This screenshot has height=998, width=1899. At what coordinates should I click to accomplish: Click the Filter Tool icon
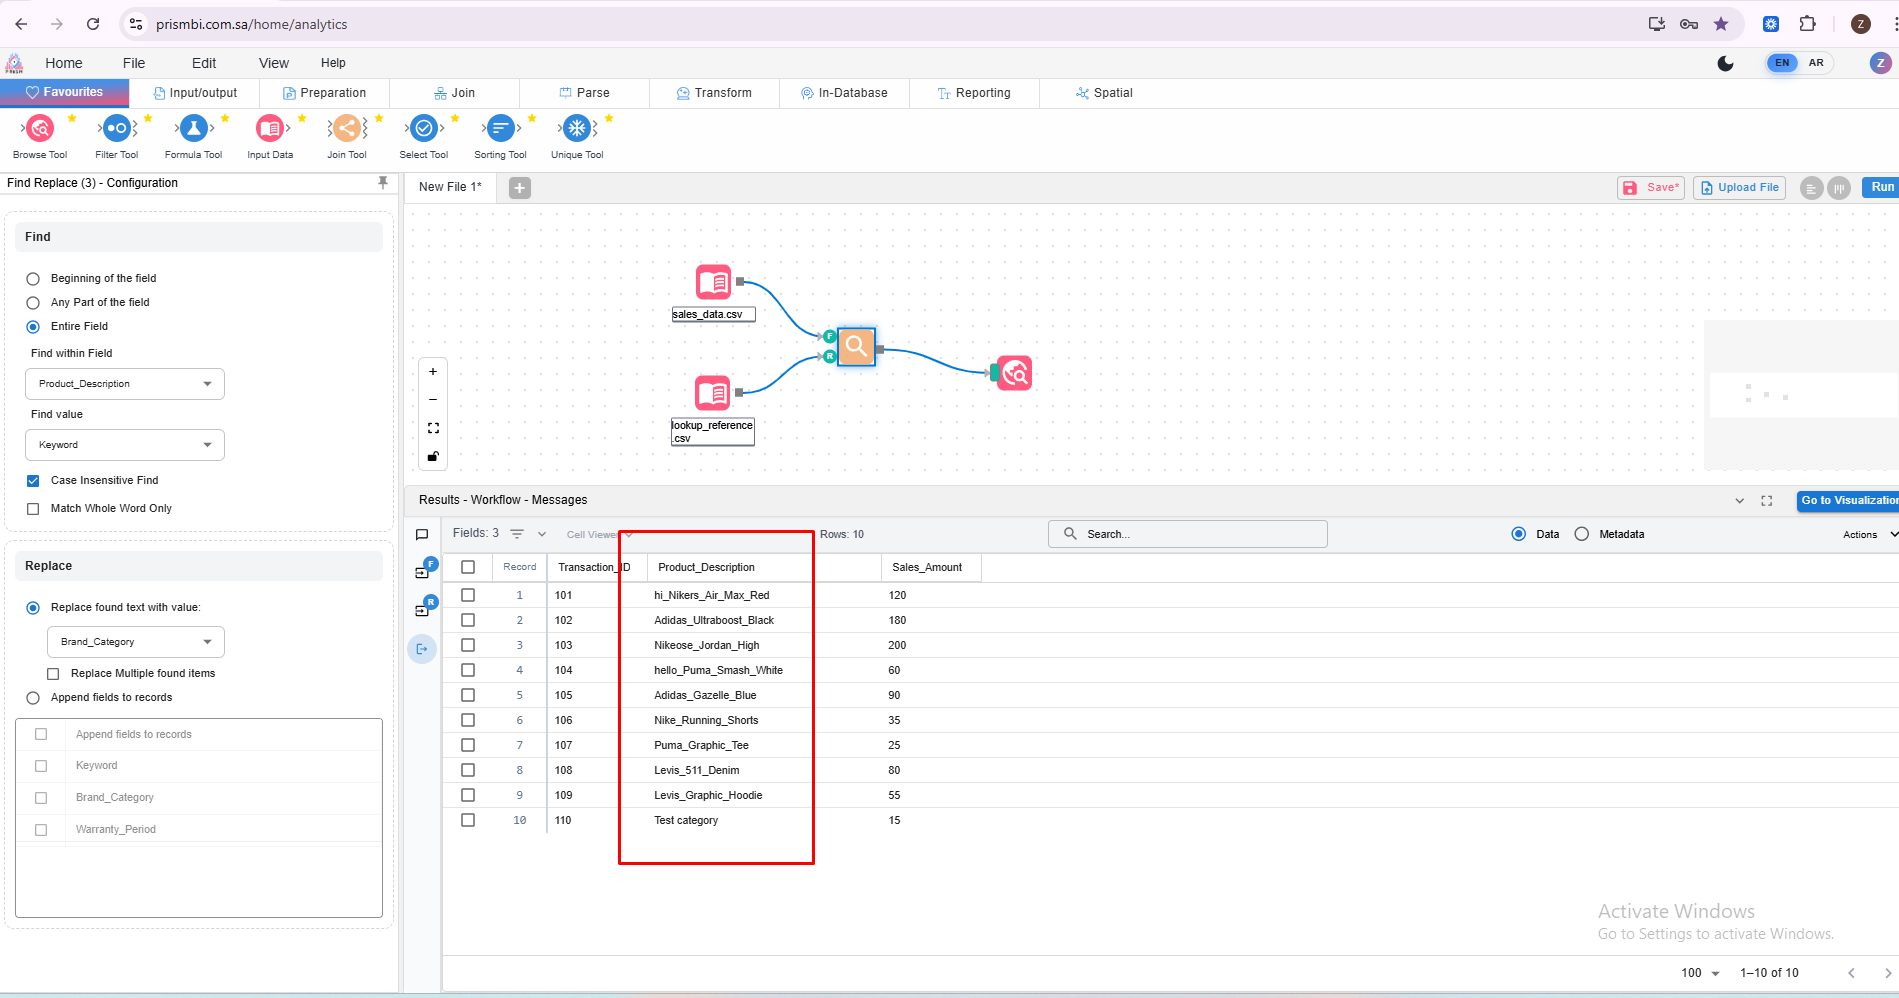coord(117,129)
